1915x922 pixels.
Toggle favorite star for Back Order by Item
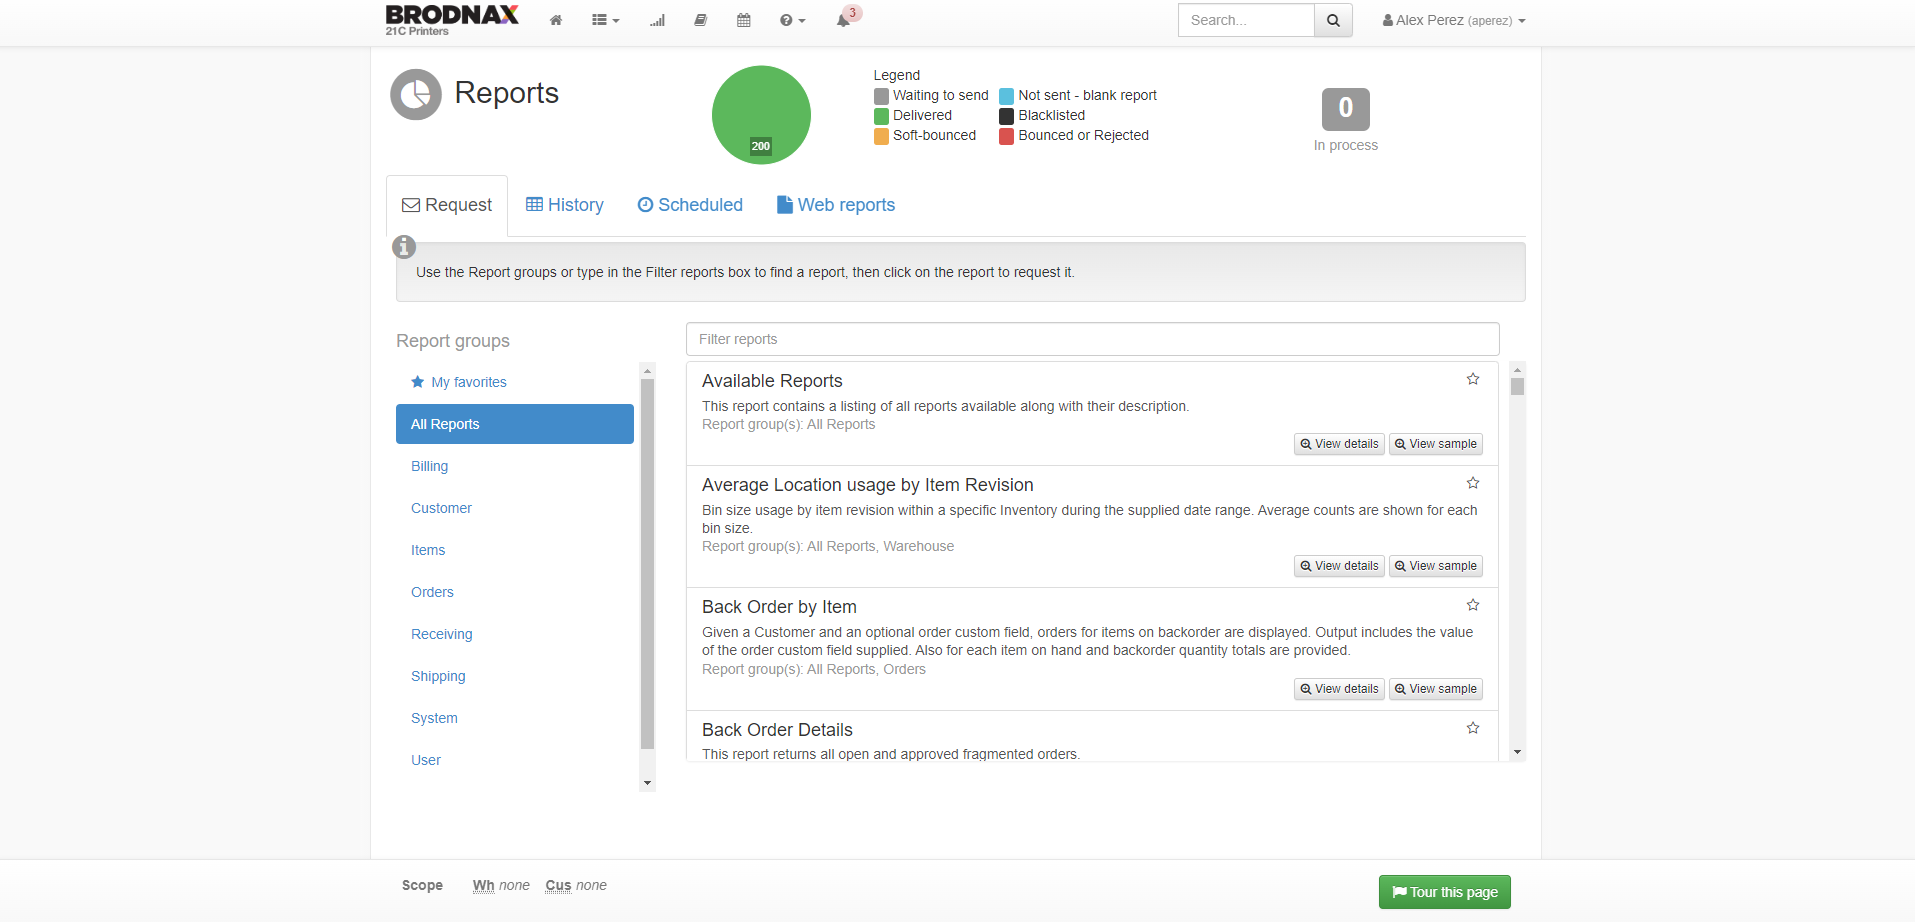(x=1473, y=605)
